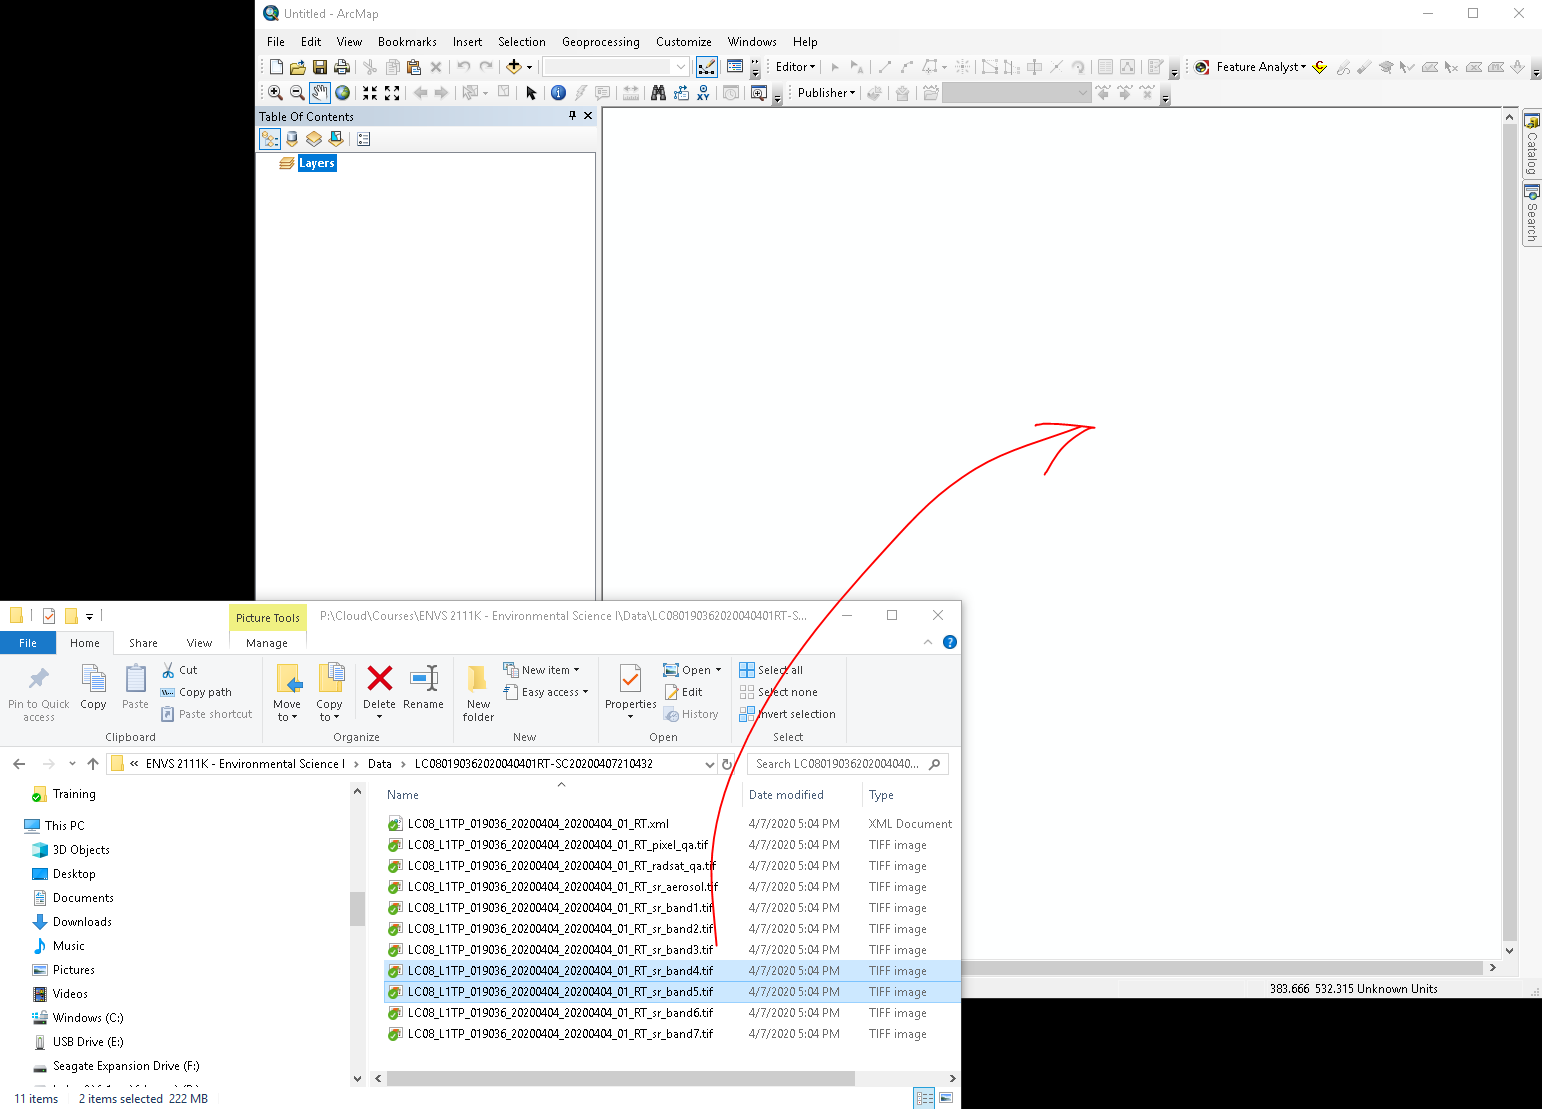Toggle Auto Hide pin on Table Of Contents
The image size is (1542, 1109).
pyautogui.click(x=572, y=116)
